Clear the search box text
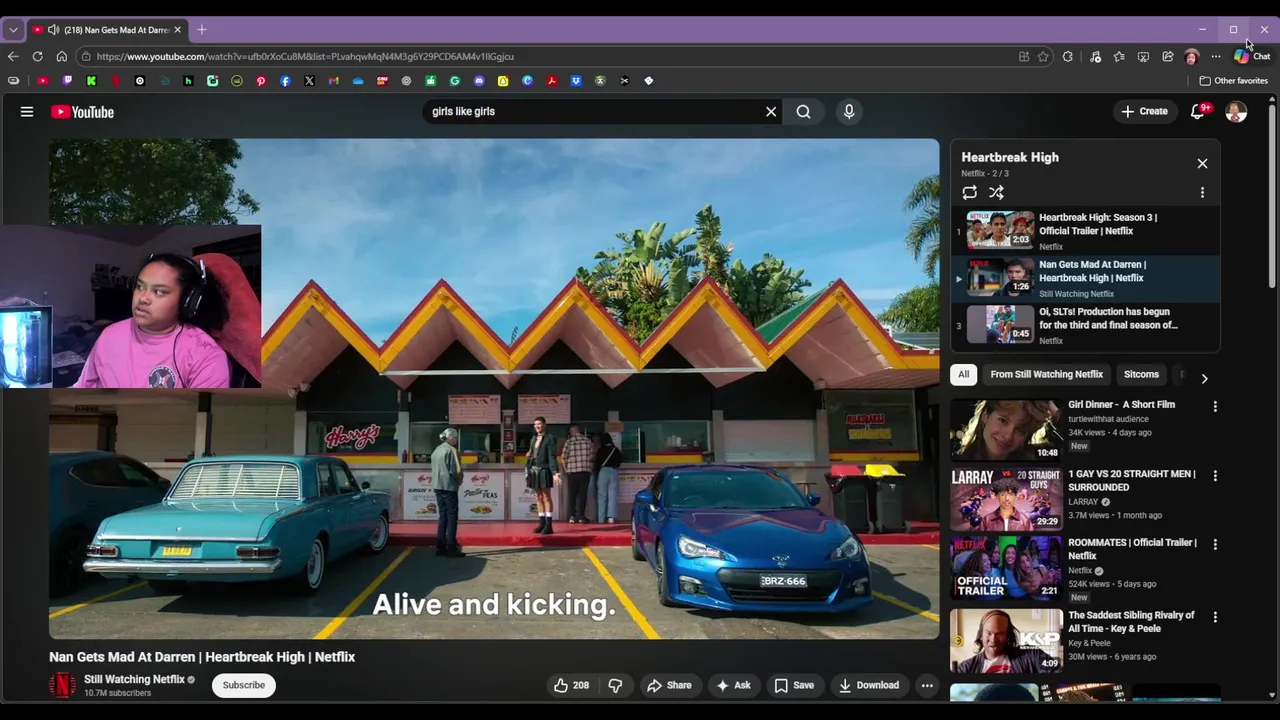This screenshot has width=1280, height=720. click(x=771, y=112)
